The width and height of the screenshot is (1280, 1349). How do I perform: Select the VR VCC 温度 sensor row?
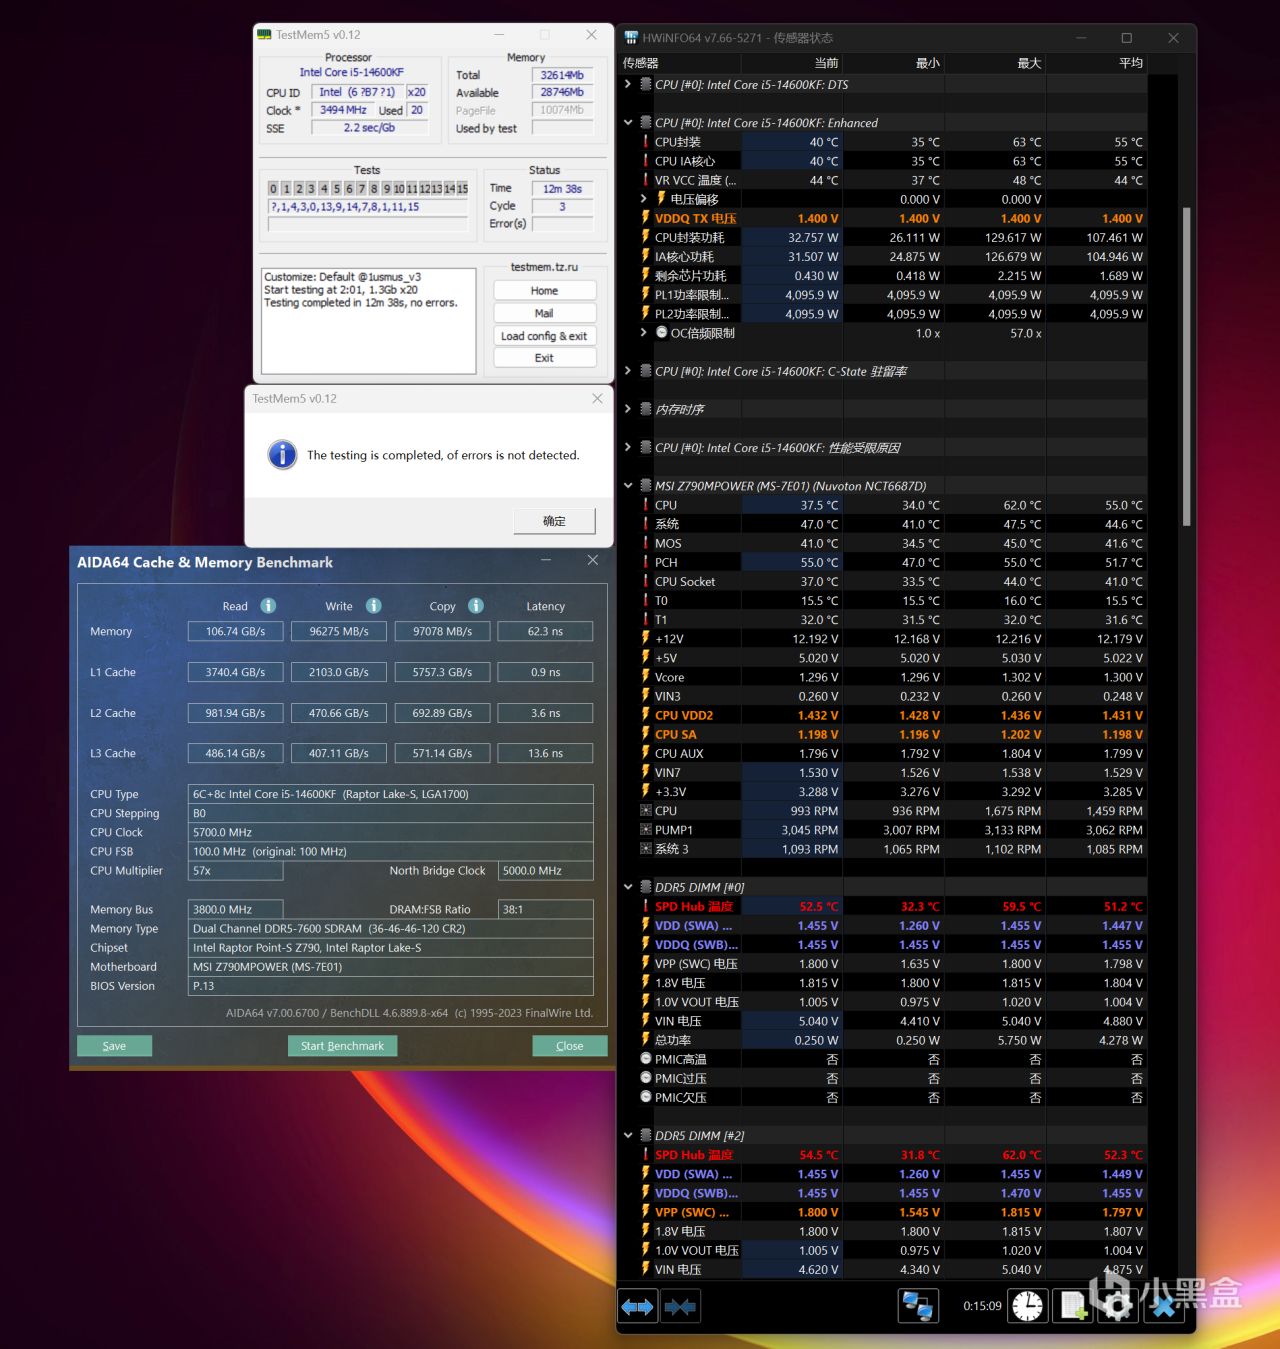tap(892, 180)
